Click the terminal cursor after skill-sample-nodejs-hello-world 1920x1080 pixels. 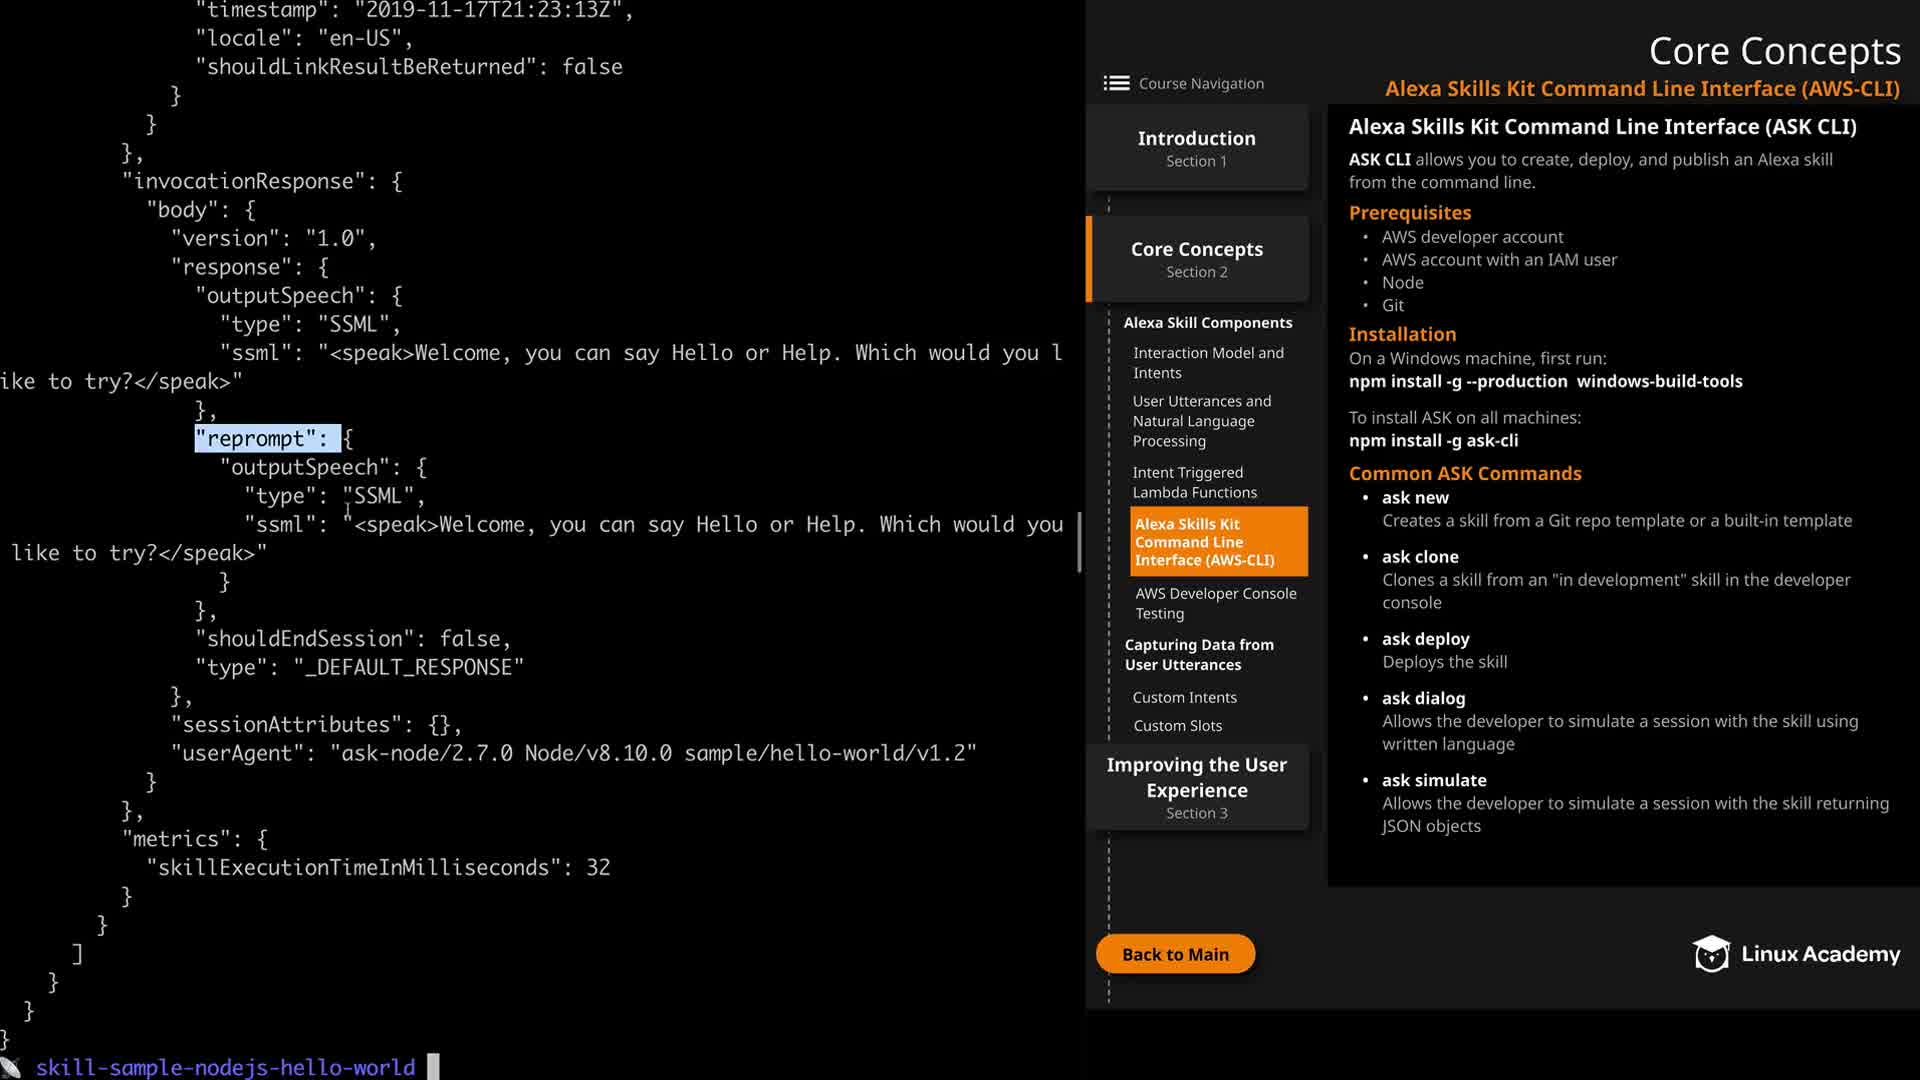click(x=433, y=1067)
